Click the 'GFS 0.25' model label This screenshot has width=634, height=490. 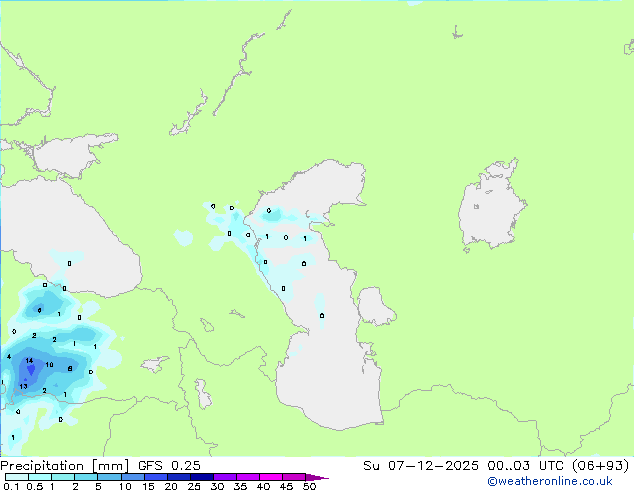pyautogui.click(x=169, y=466)
